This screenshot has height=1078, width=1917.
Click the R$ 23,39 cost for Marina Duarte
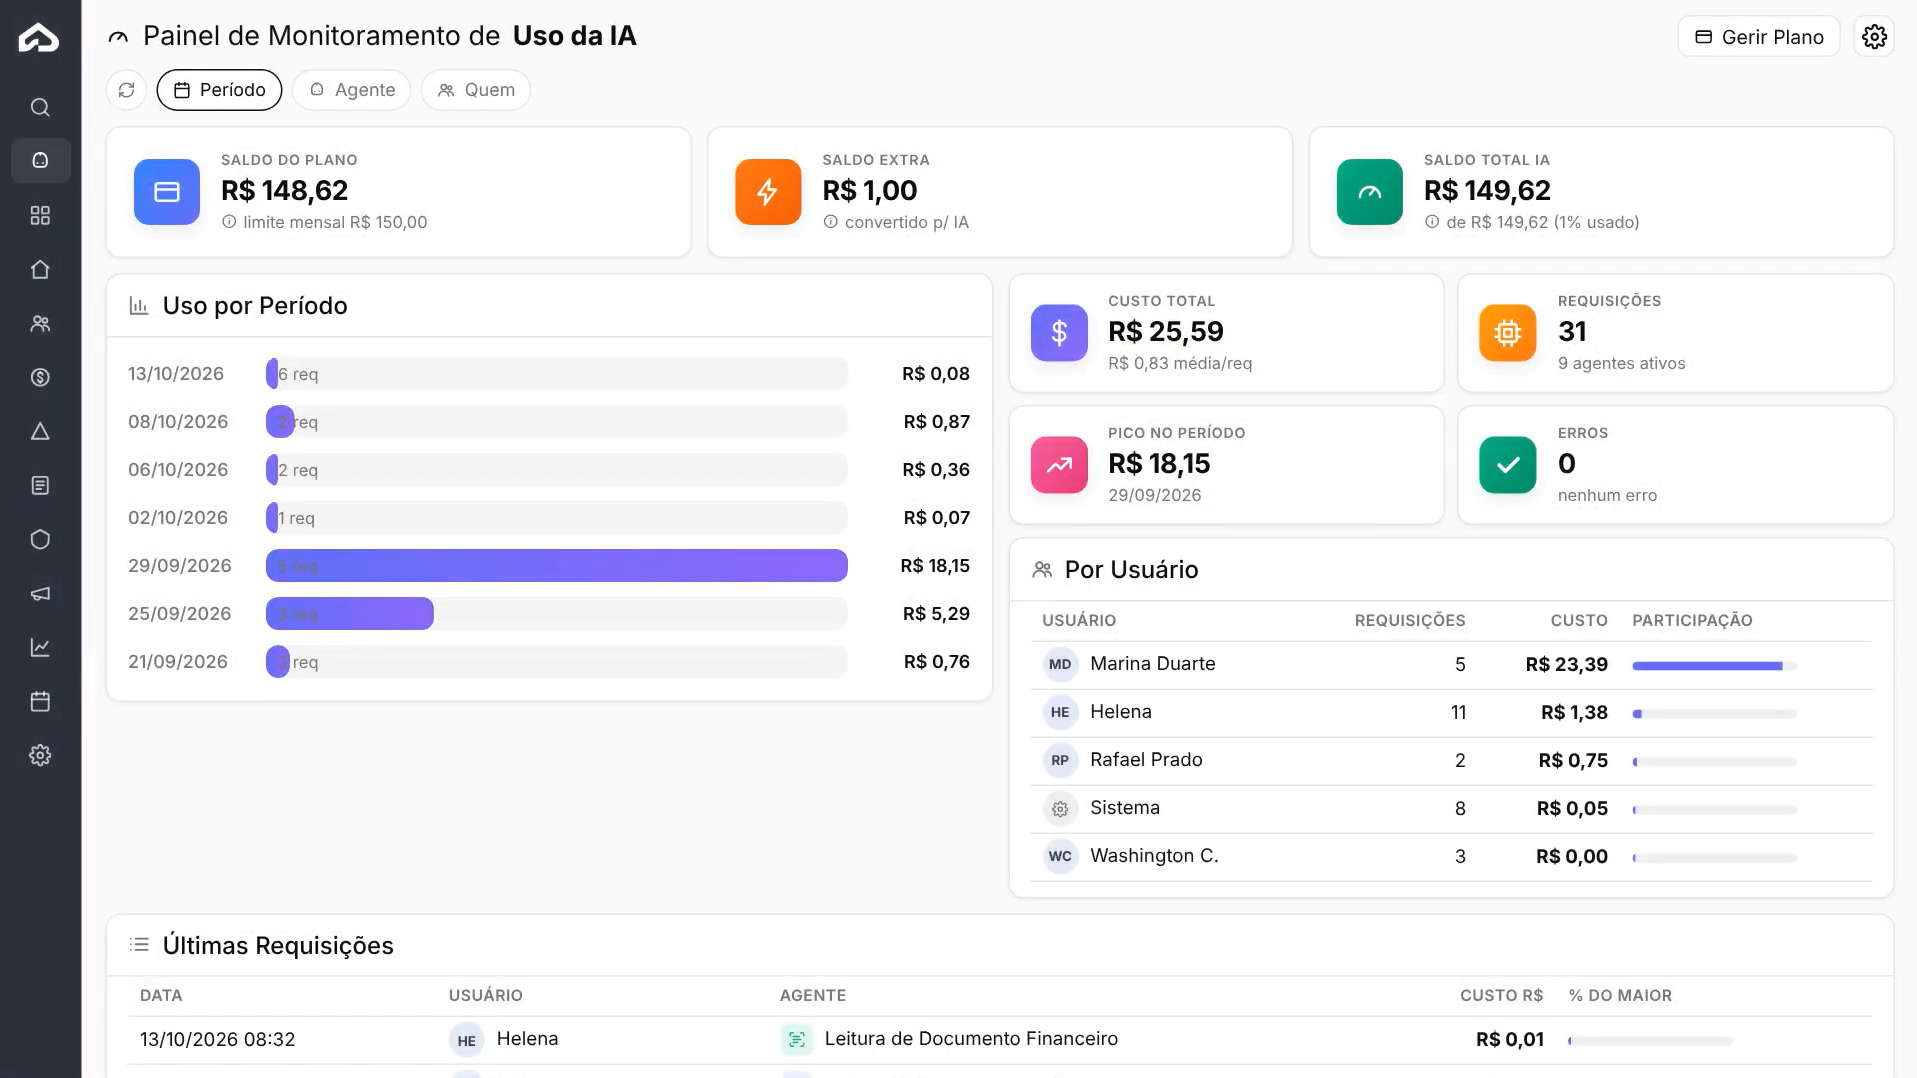coord(1566,665)
